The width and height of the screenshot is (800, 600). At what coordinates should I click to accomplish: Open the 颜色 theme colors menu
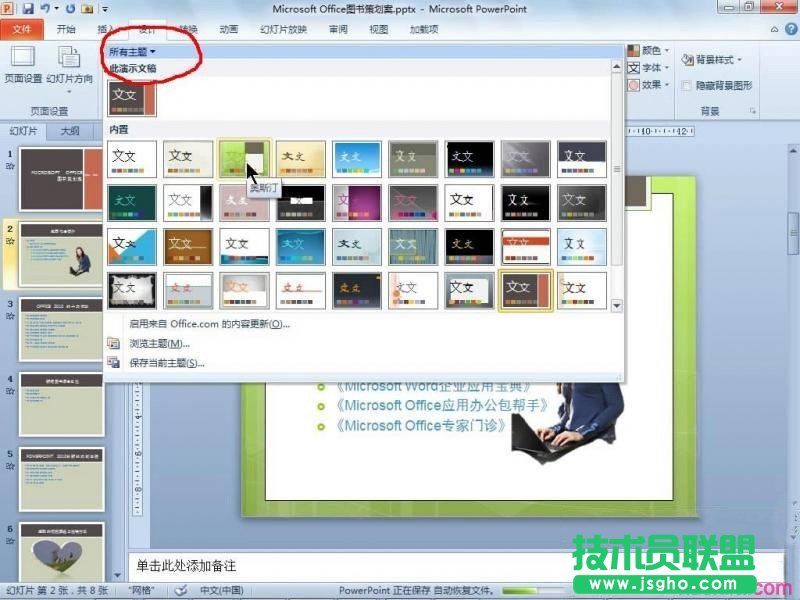[x=651, y=49]
